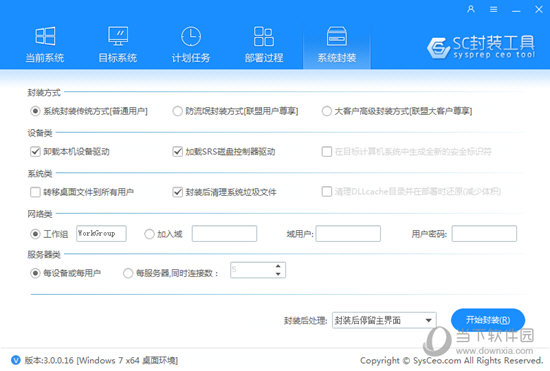Click the user account icon
This screenshot has height=371, width=550.
coord(471,9)
